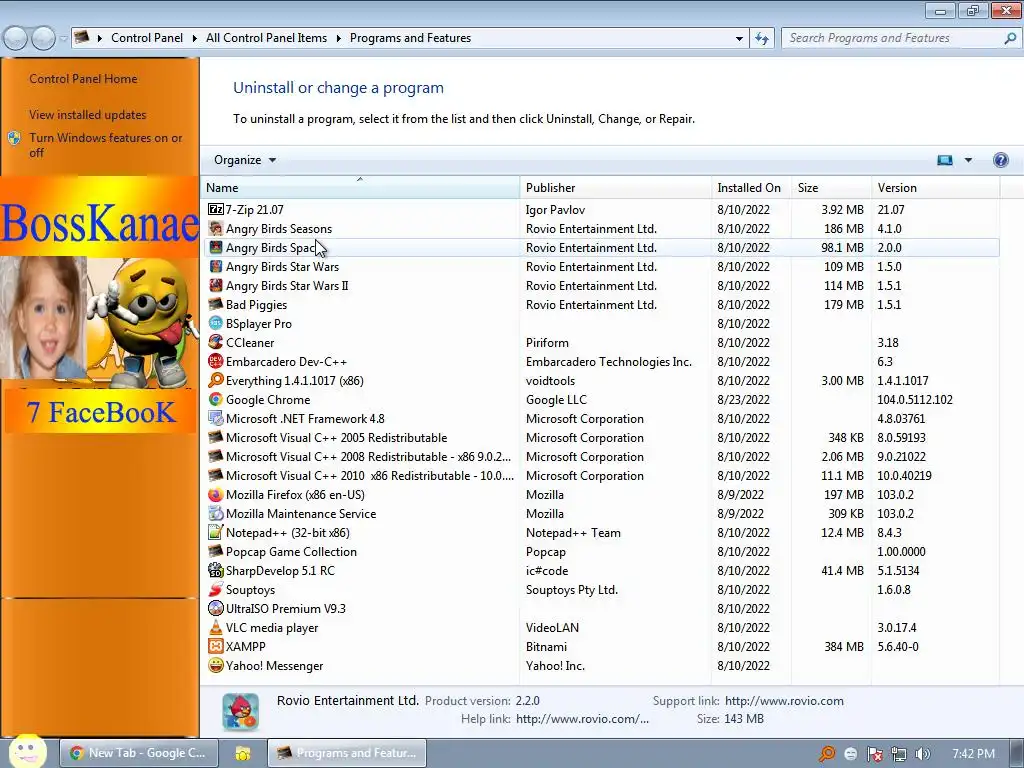Screen dimensions: 1024x768
Task: Open View installed updates link
Action: click(88, 115)
